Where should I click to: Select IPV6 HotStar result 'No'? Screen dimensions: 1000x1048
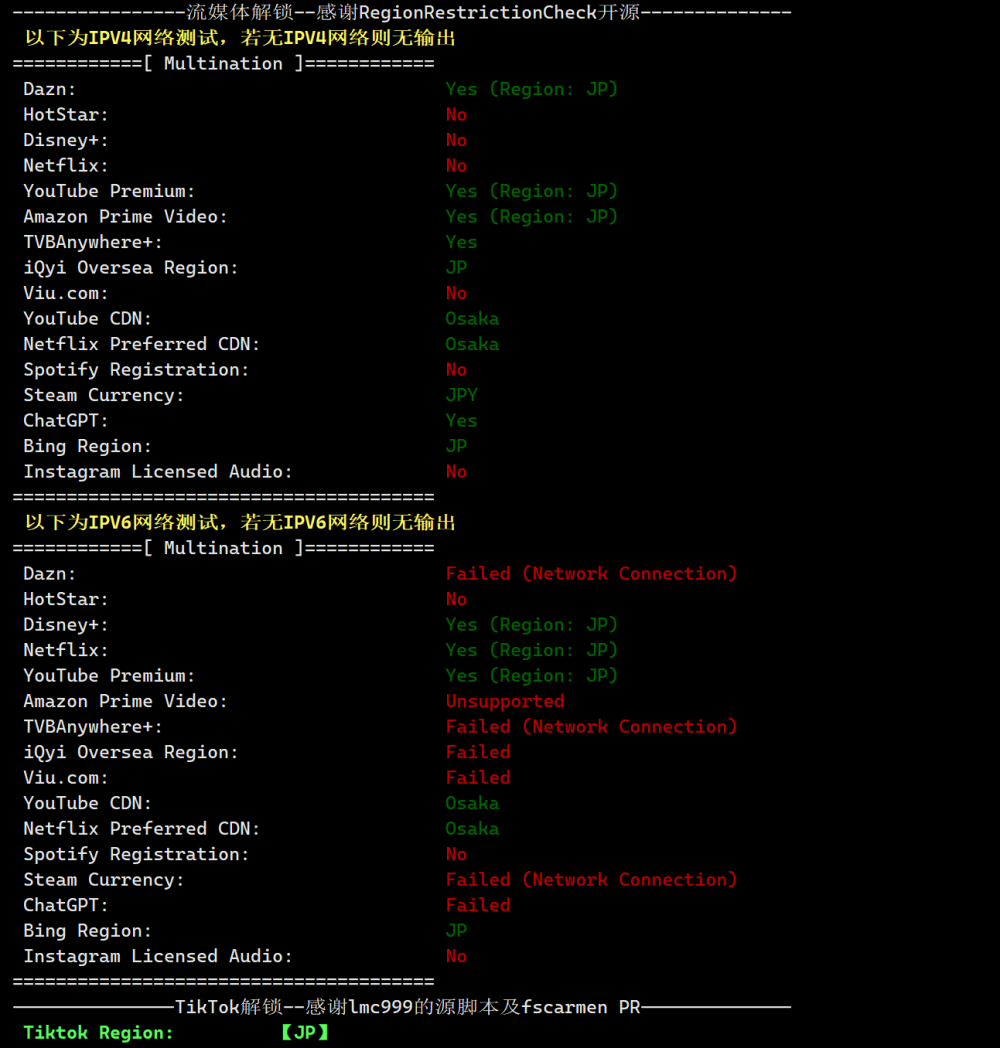tap(457, 600)
